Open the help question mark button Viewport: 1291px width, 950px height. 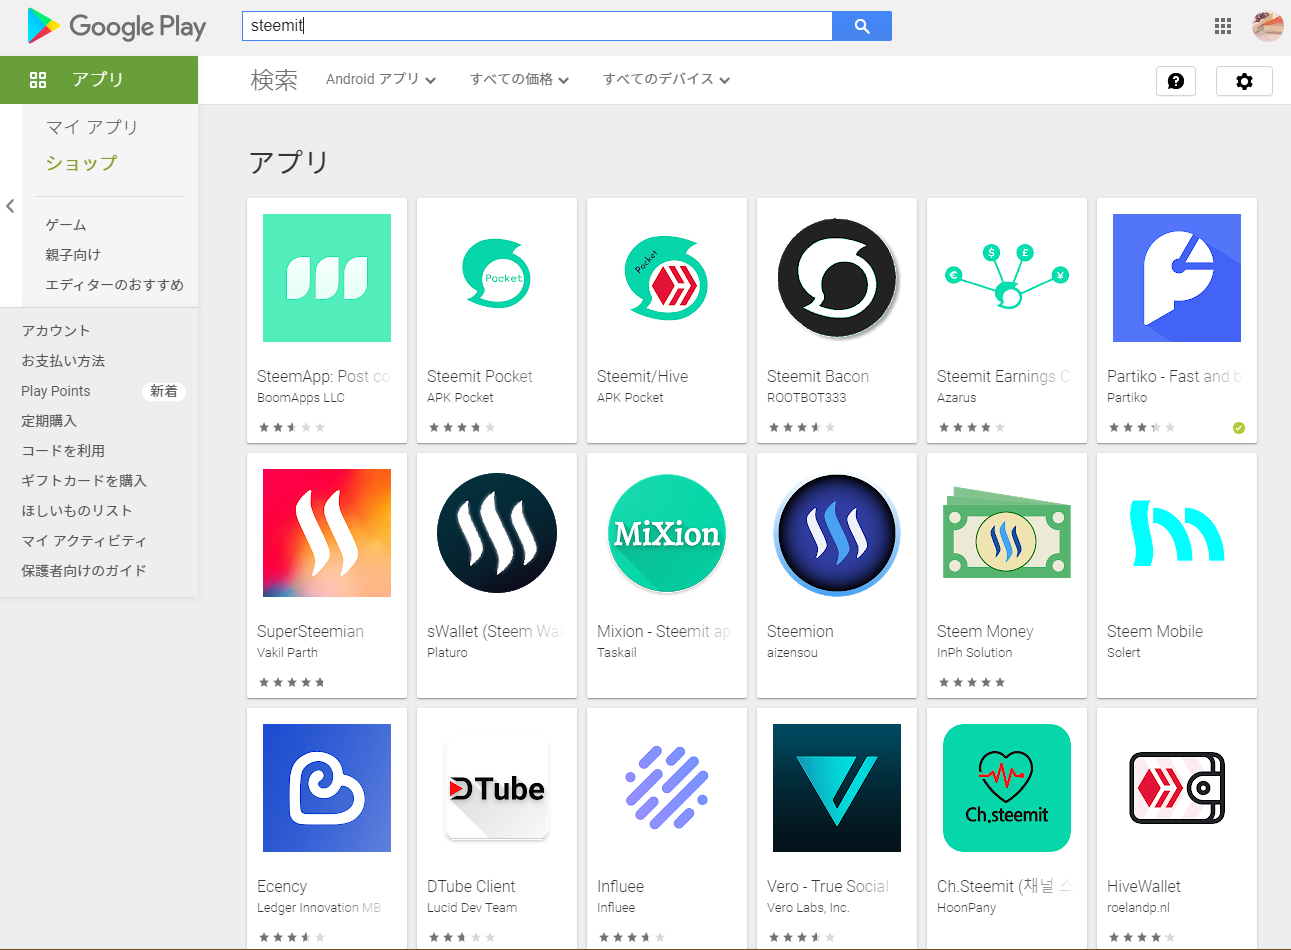(x=1176, y=81)
